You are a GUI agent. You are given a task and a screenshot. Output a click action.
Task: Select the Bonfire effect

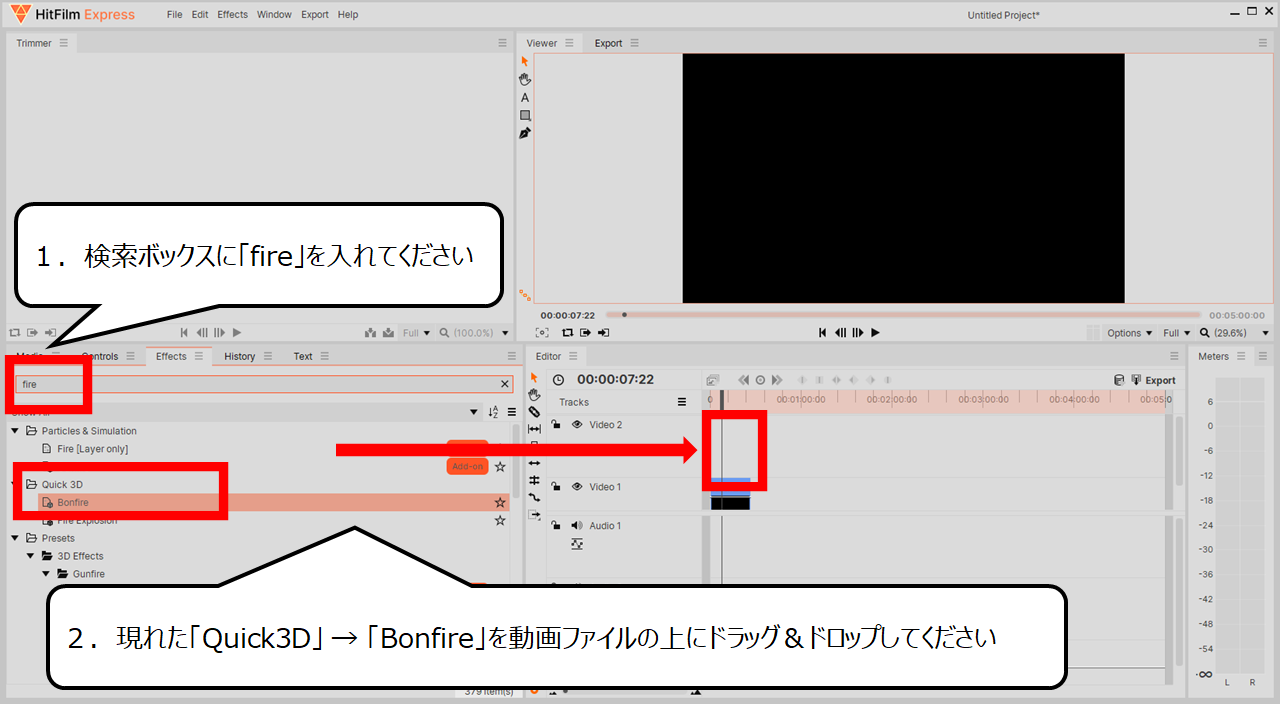(x=73, y=502)
